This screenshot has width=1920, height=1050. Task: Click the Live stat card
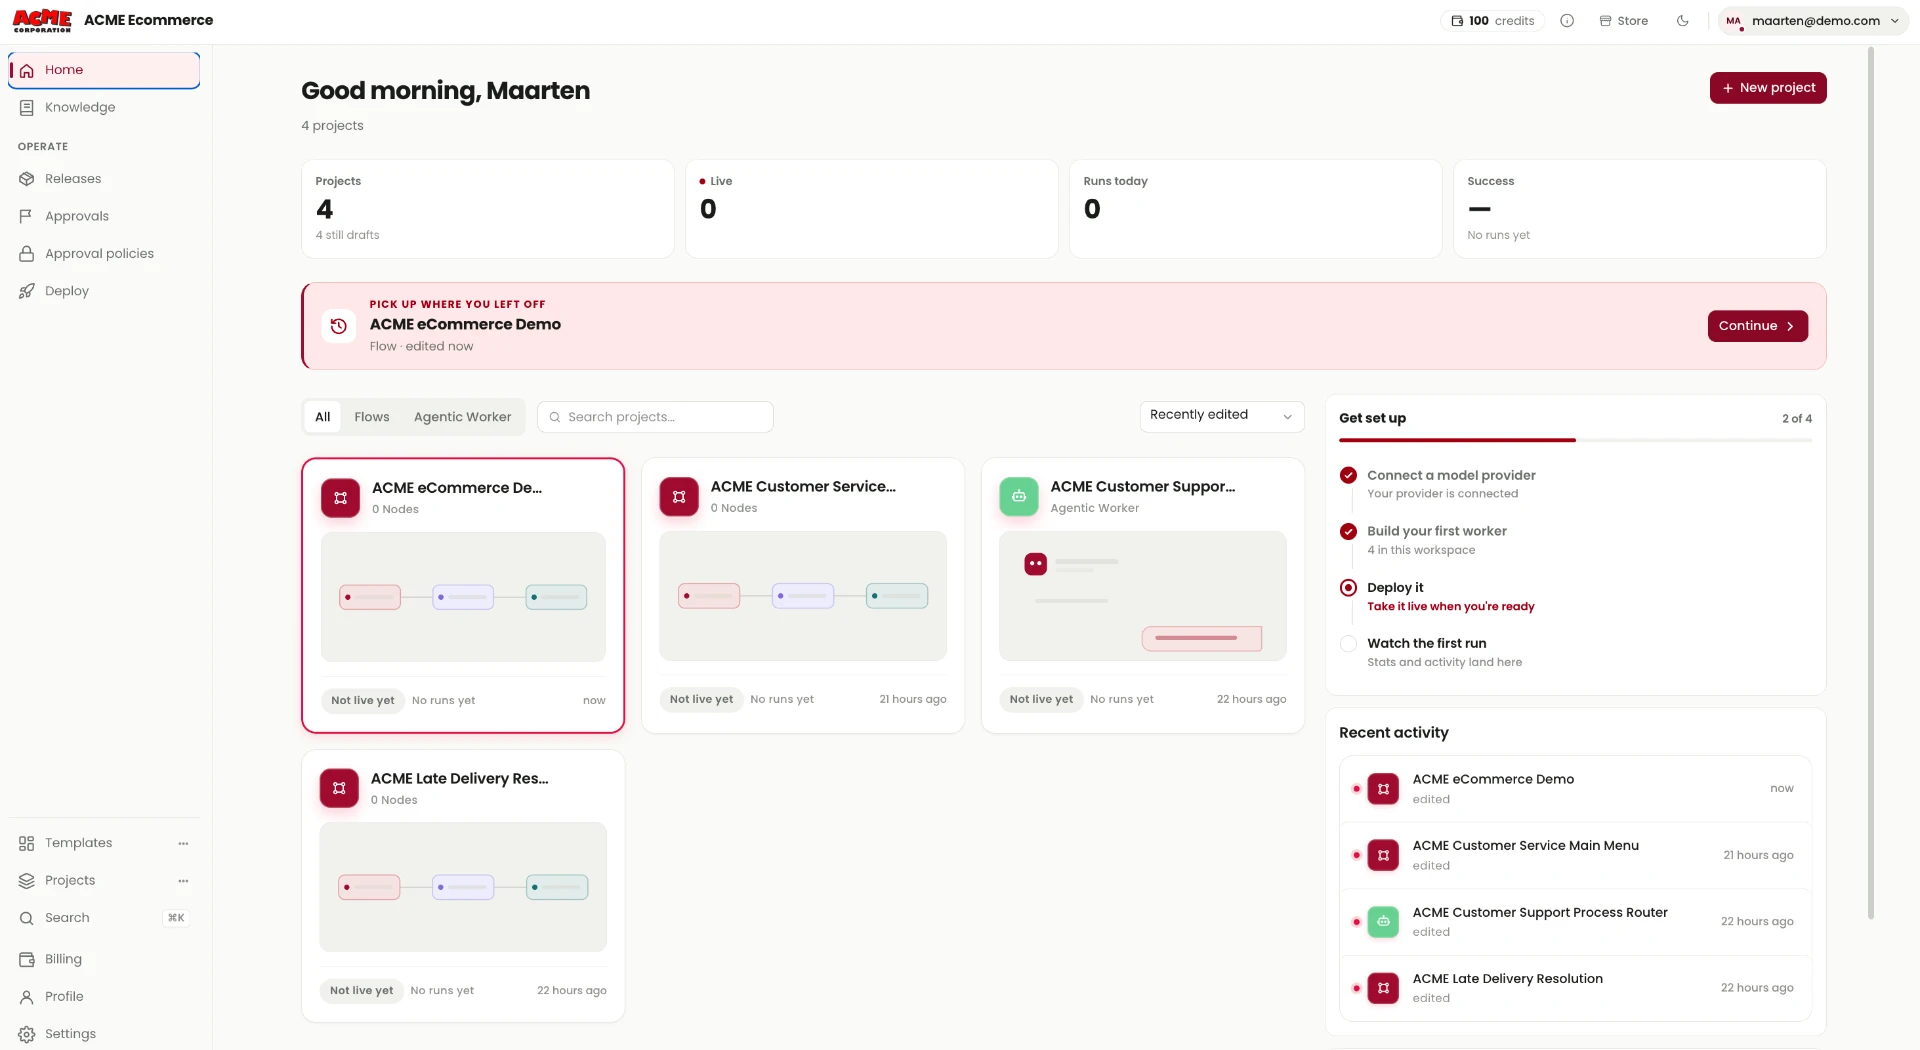click(872, 209)
